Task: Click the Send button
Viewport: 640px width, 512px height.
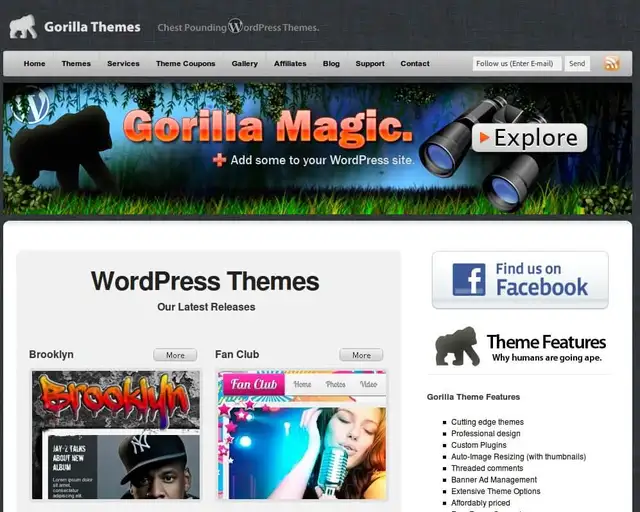Action: coord(577,64)
